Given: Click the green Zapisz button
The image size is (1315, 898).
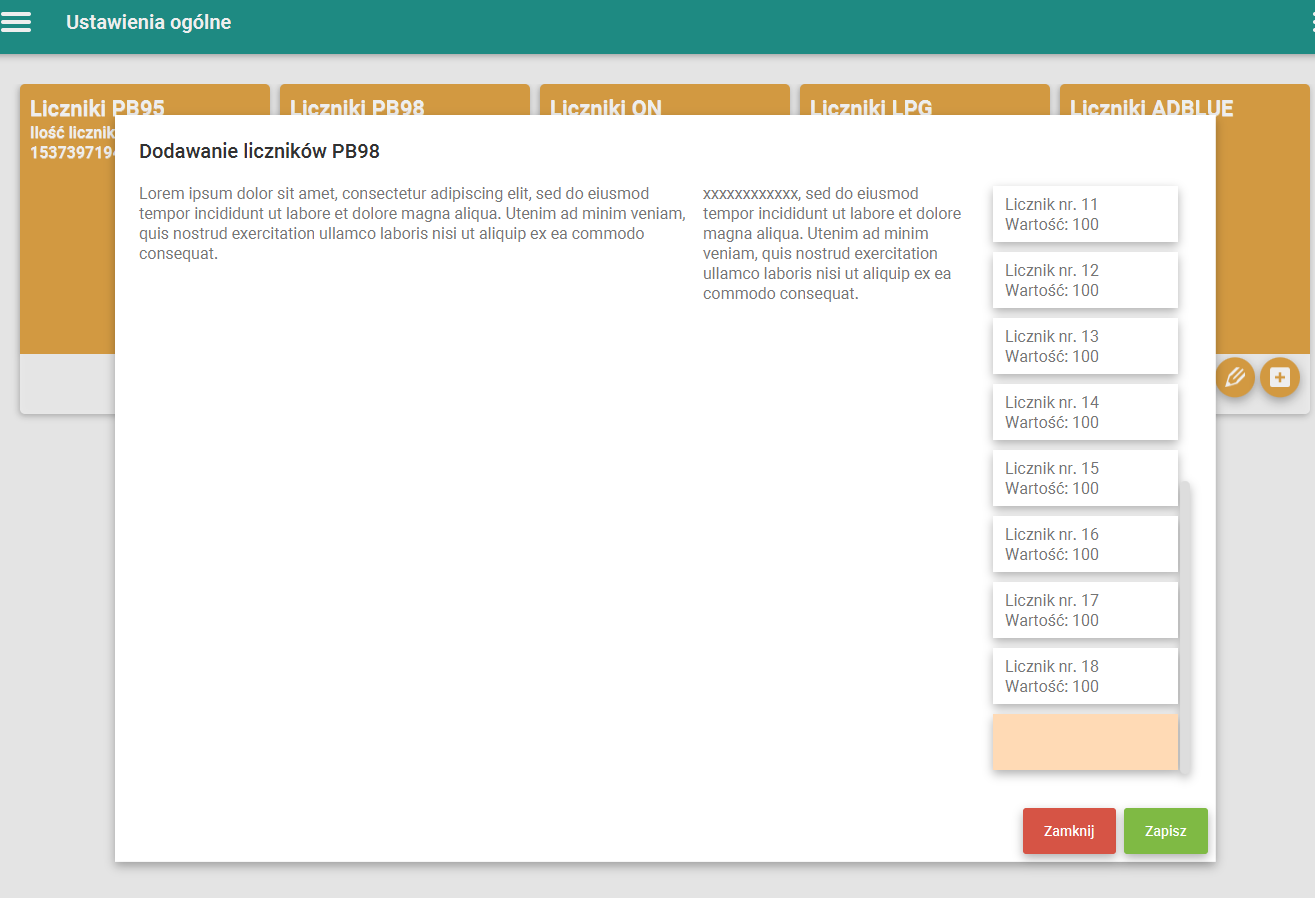Looking at the screenshot, I should pos(1166,831).
